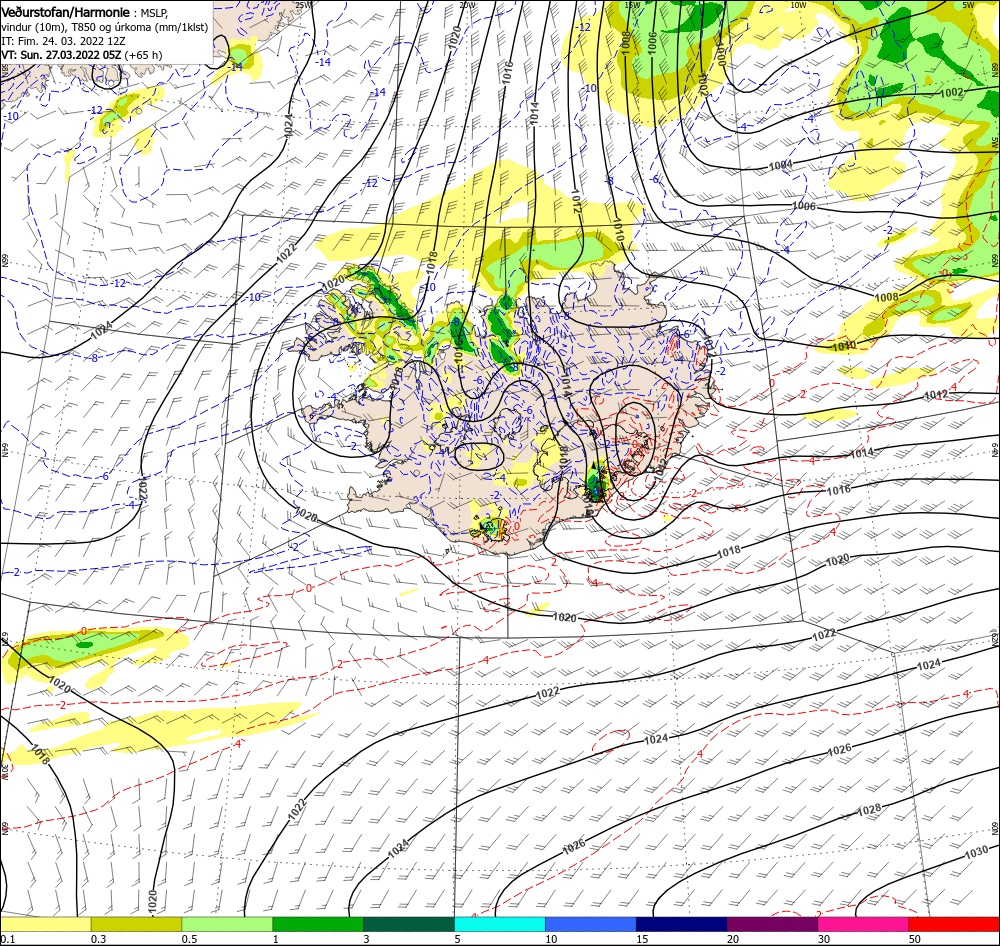Click the "15" legend value
The width and height of the screenshot is (1000, 946).
(x=642, y=939)
